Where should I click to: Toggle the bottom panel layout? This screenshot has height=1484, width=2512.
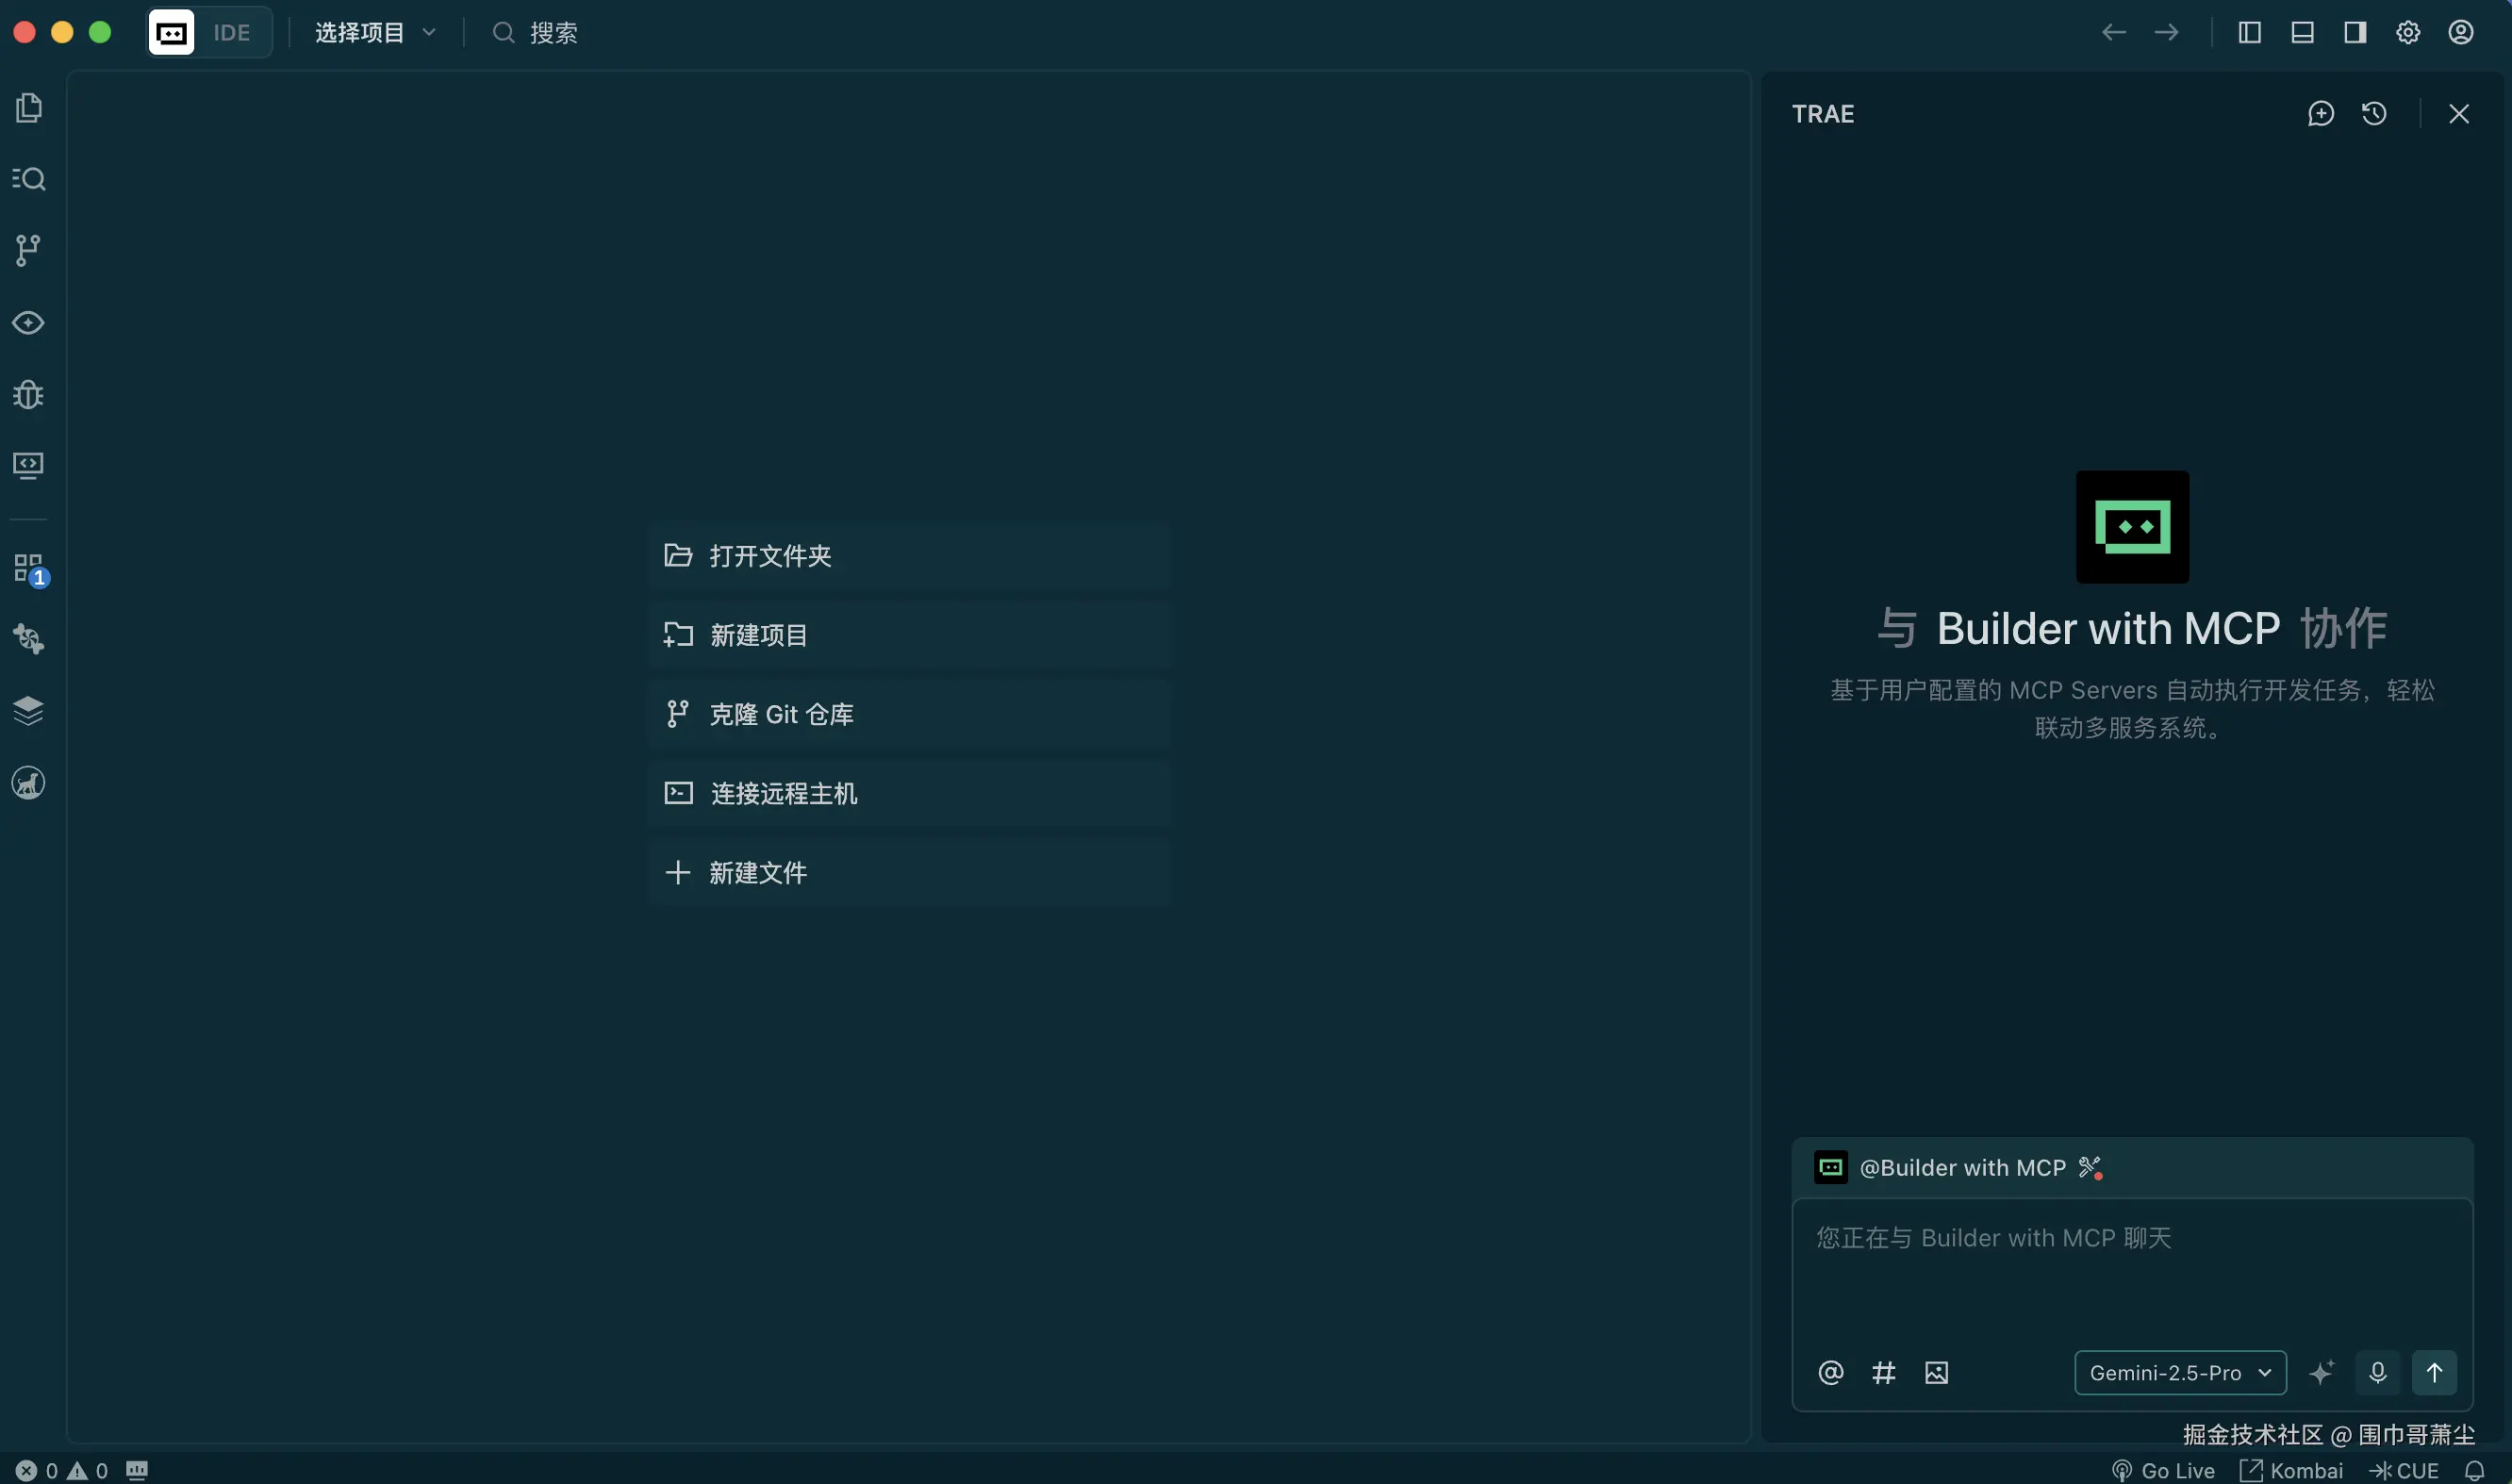2302,33
